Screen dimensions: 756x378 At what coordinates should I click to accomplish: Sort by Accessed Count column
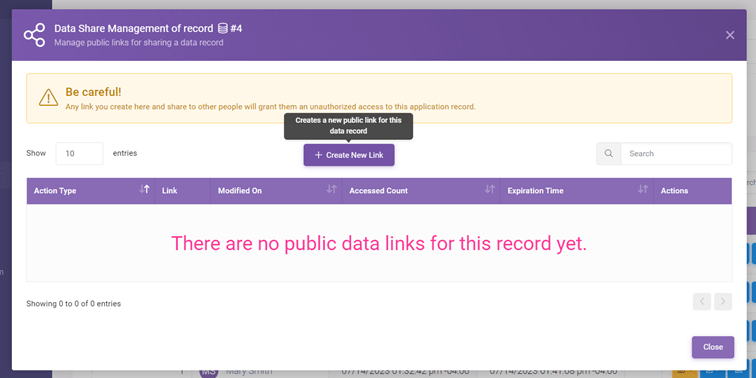tap(421, 191)
